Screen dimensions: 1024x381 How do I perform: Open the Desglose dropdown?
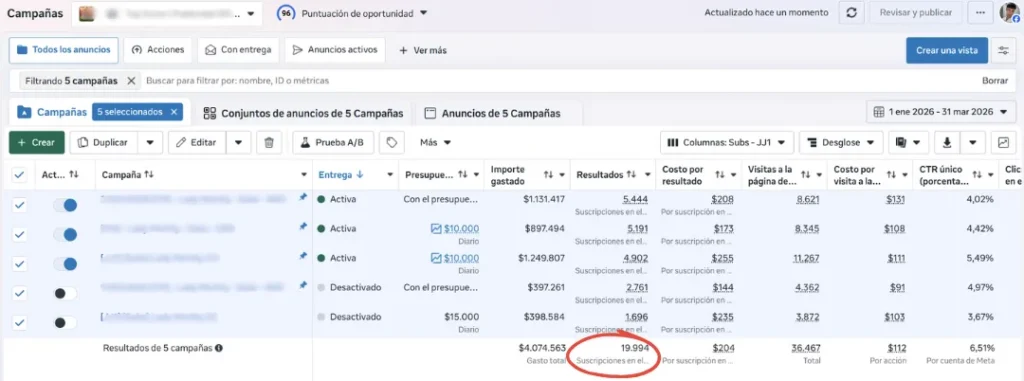pyautogui.click(x=841, y=142)
